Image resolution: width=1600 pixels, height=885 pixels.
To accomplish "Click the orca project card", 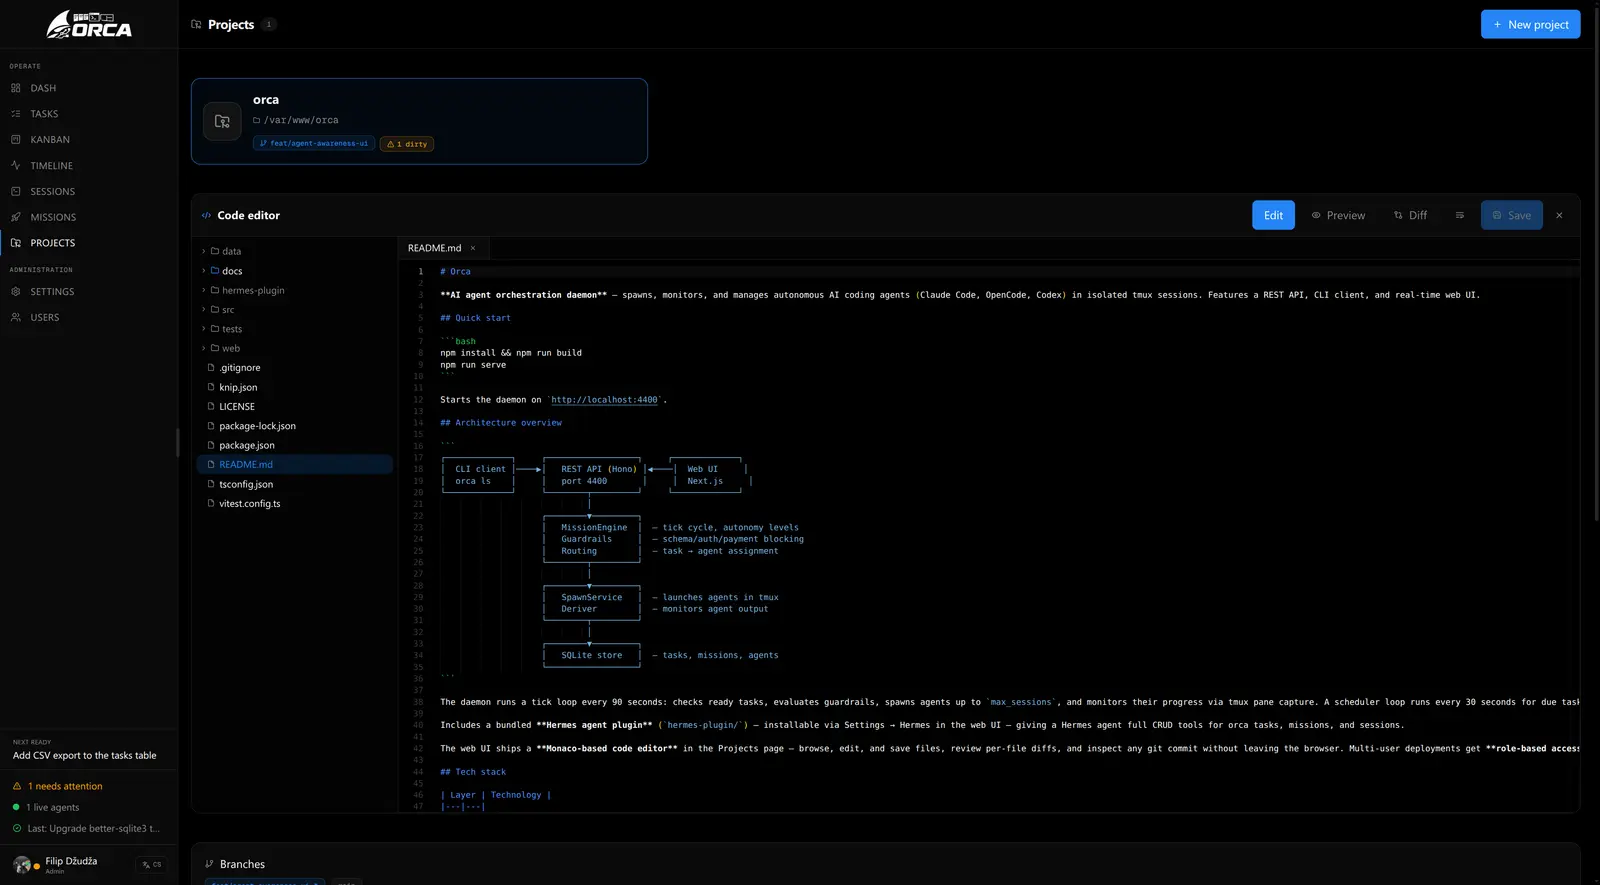I will click(x=419, y=121).
